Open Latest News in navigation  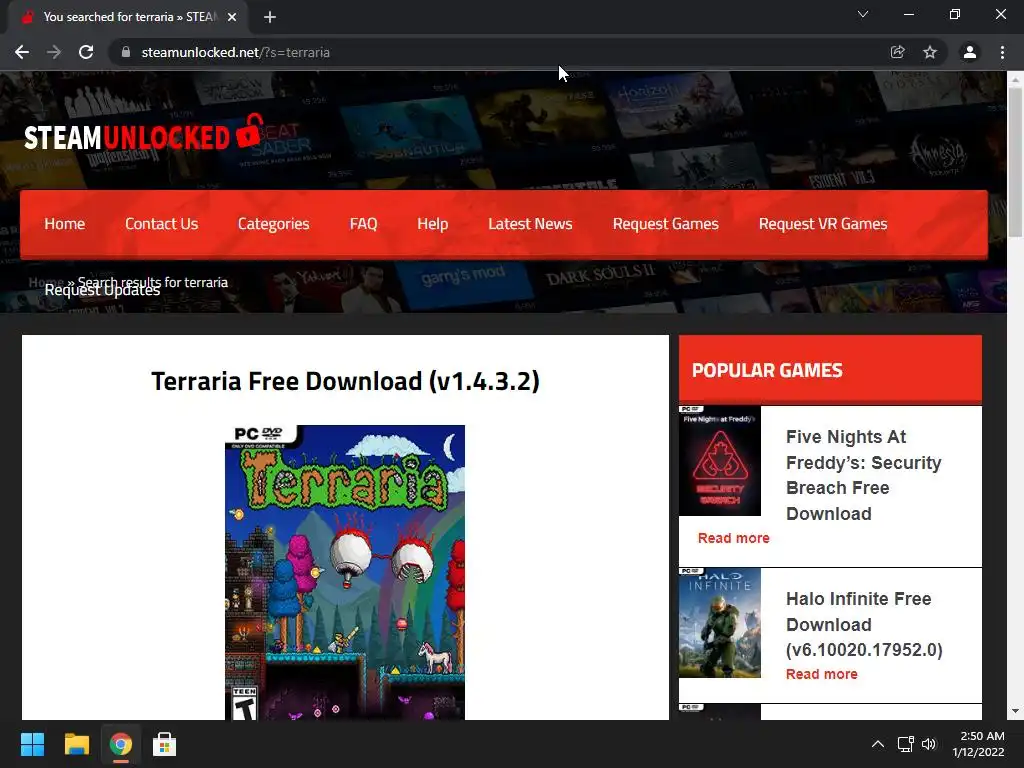coord(530,224)
